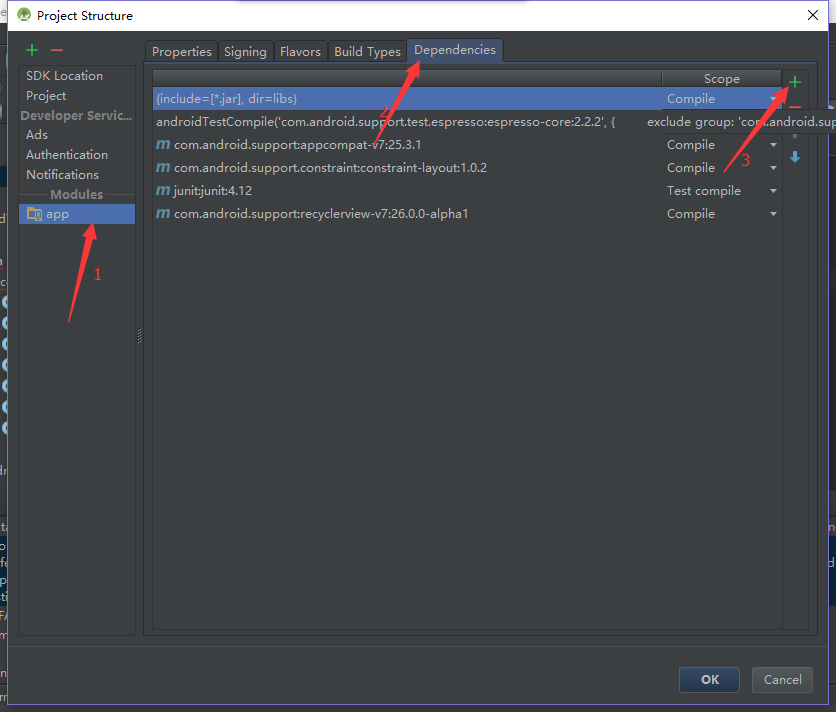
Task: Close the Project Structure dialog
Action: [x=813, y=15]
